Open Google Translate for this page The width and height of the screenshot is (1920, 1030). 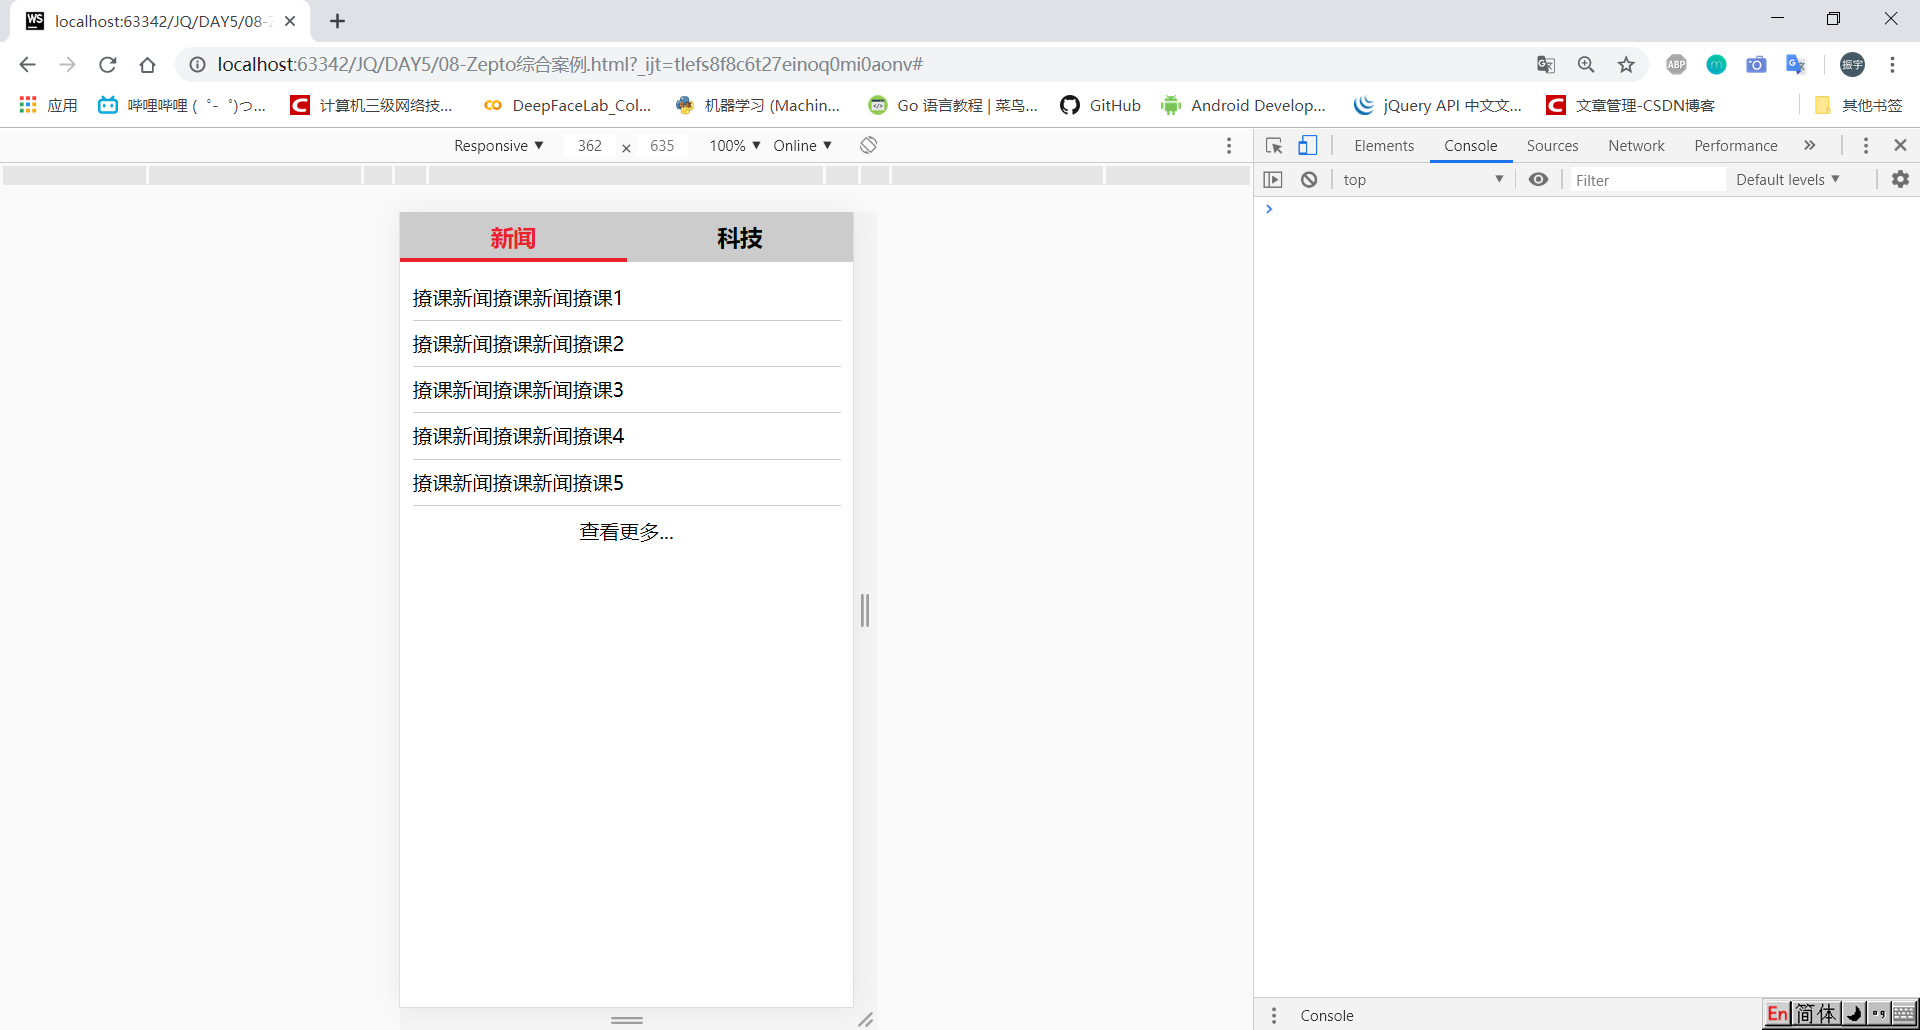point(1545,64)
